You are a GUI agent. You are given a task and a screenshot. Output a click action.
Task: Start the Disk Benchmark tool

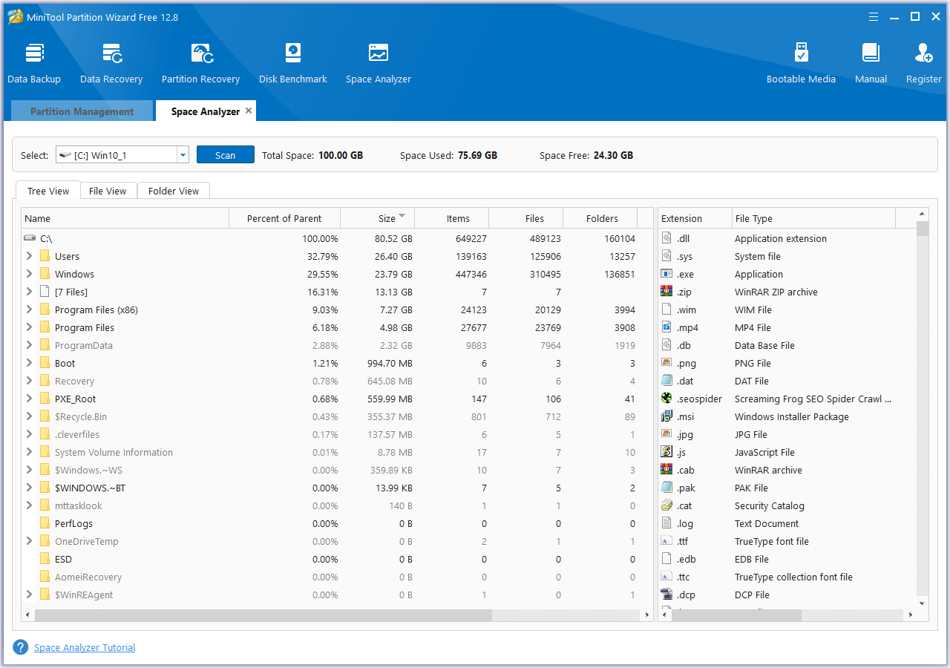[293, 62]
